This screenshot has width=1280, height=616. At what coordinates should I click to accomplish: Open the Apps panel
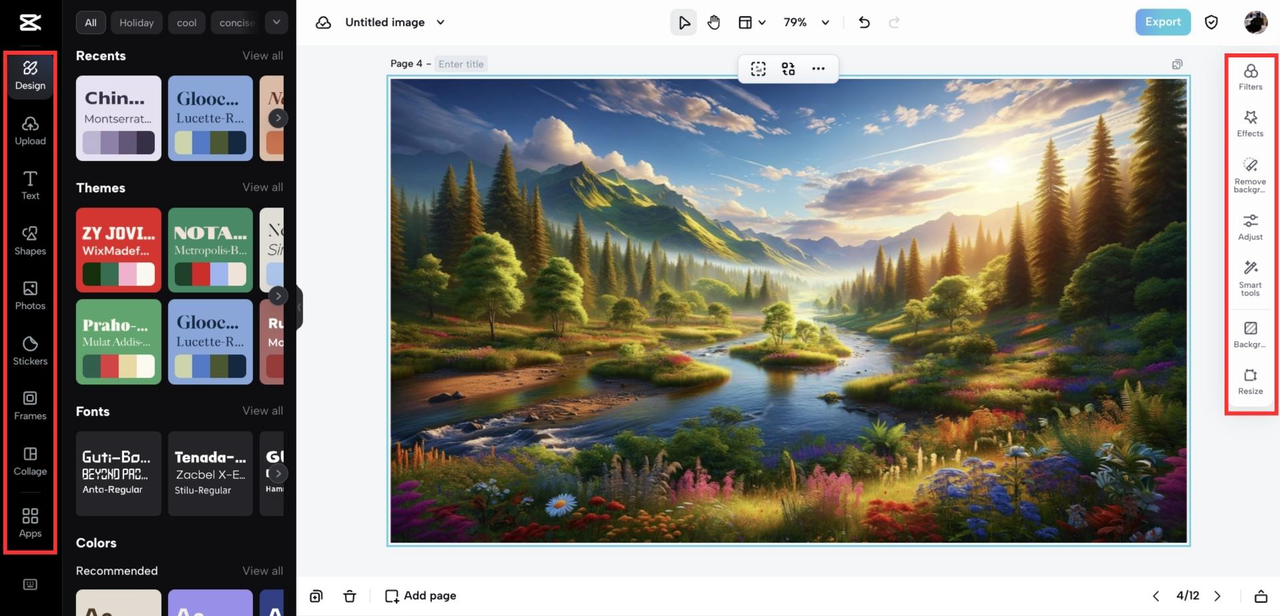30,523
